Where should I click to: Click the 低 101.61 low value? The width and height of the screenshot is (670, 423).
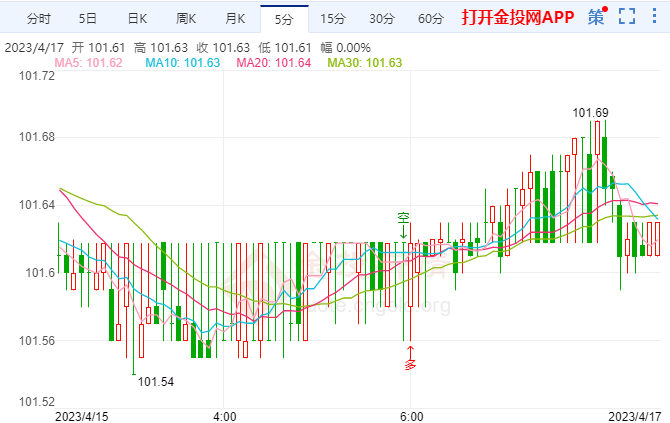point(285,47)
